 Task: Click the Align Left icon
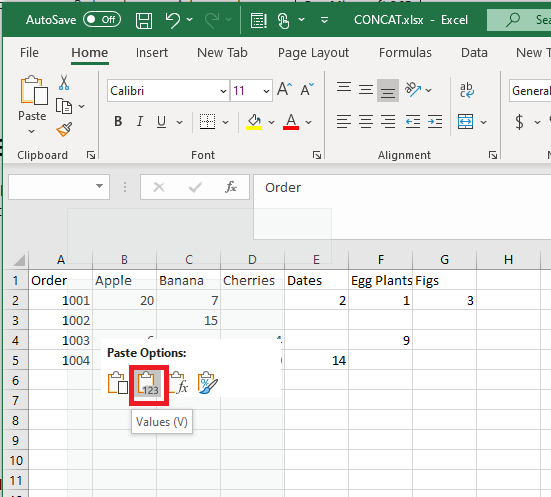pyautogui.click(x=344, y=122)
